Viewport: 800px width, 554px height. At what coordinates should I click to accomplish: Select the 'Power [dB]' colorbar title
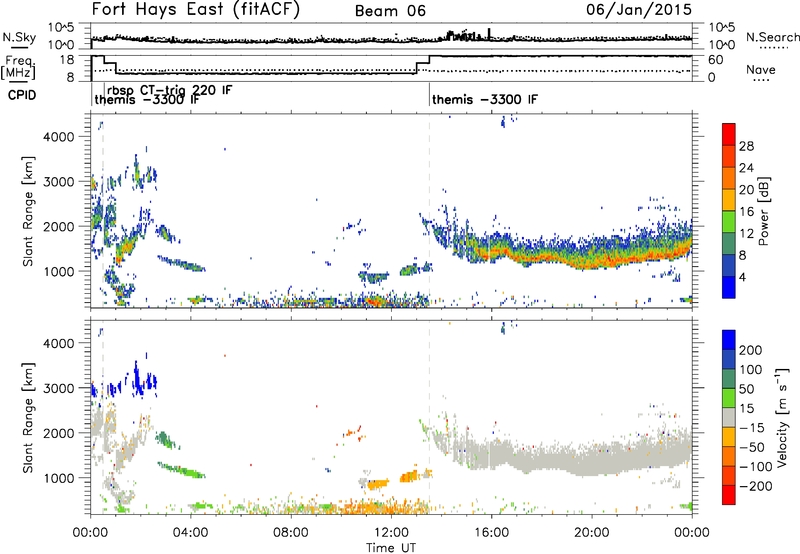coord(763,211)
